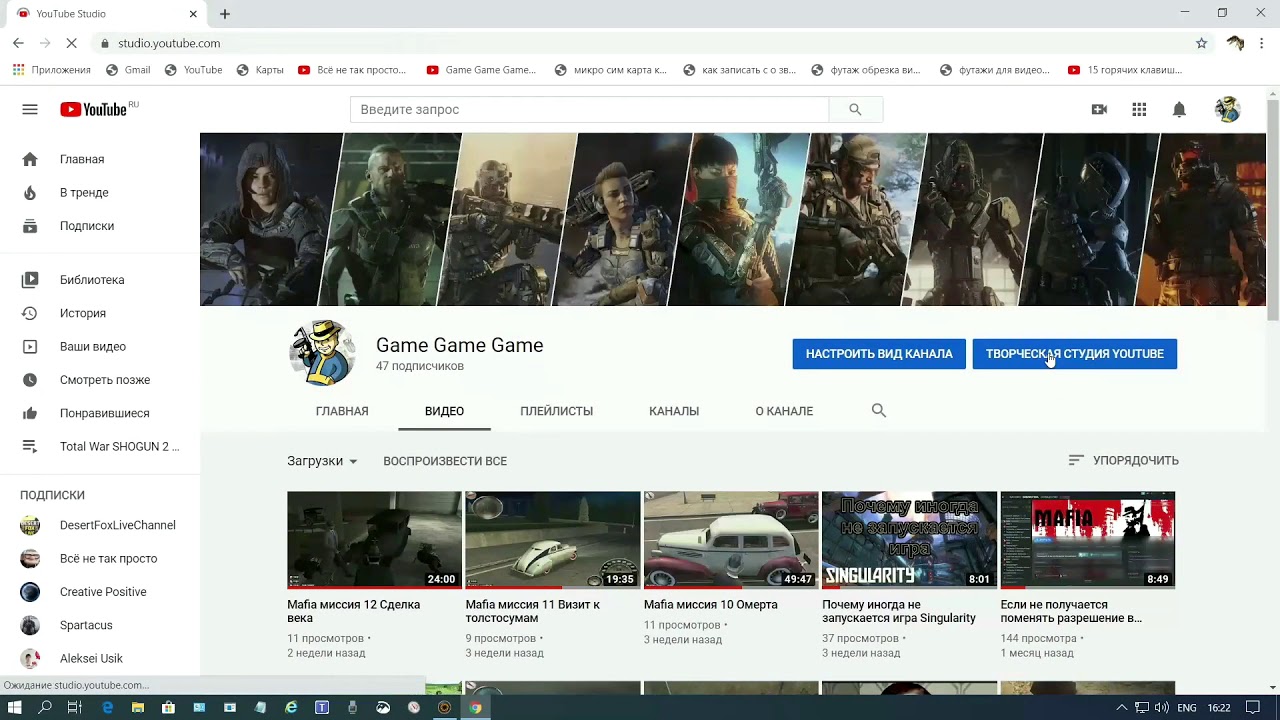
Task: Open Понравившиеся liked videos
Action: (100, 413)
